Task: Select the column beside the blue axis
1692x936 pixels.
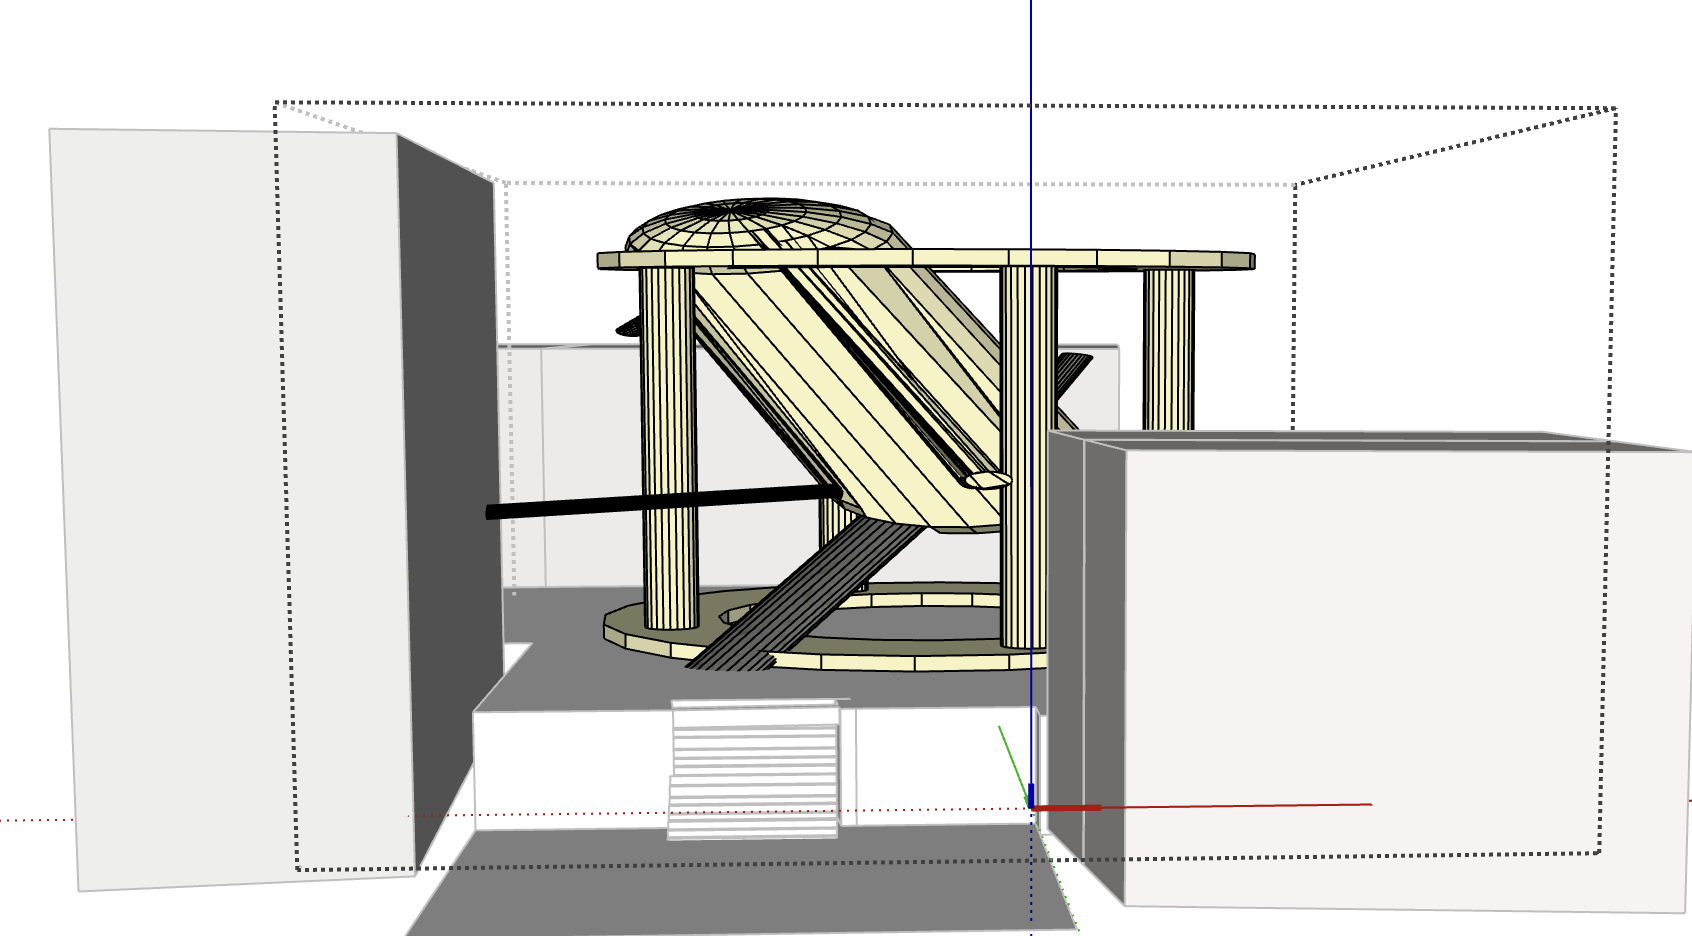Action: click(x=1028, y=455)
